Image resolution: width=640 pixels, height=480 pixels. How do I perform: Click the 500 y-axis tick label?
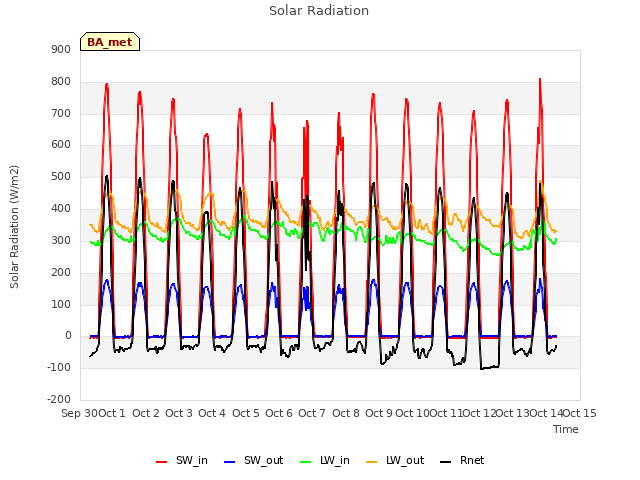(61, 176)
